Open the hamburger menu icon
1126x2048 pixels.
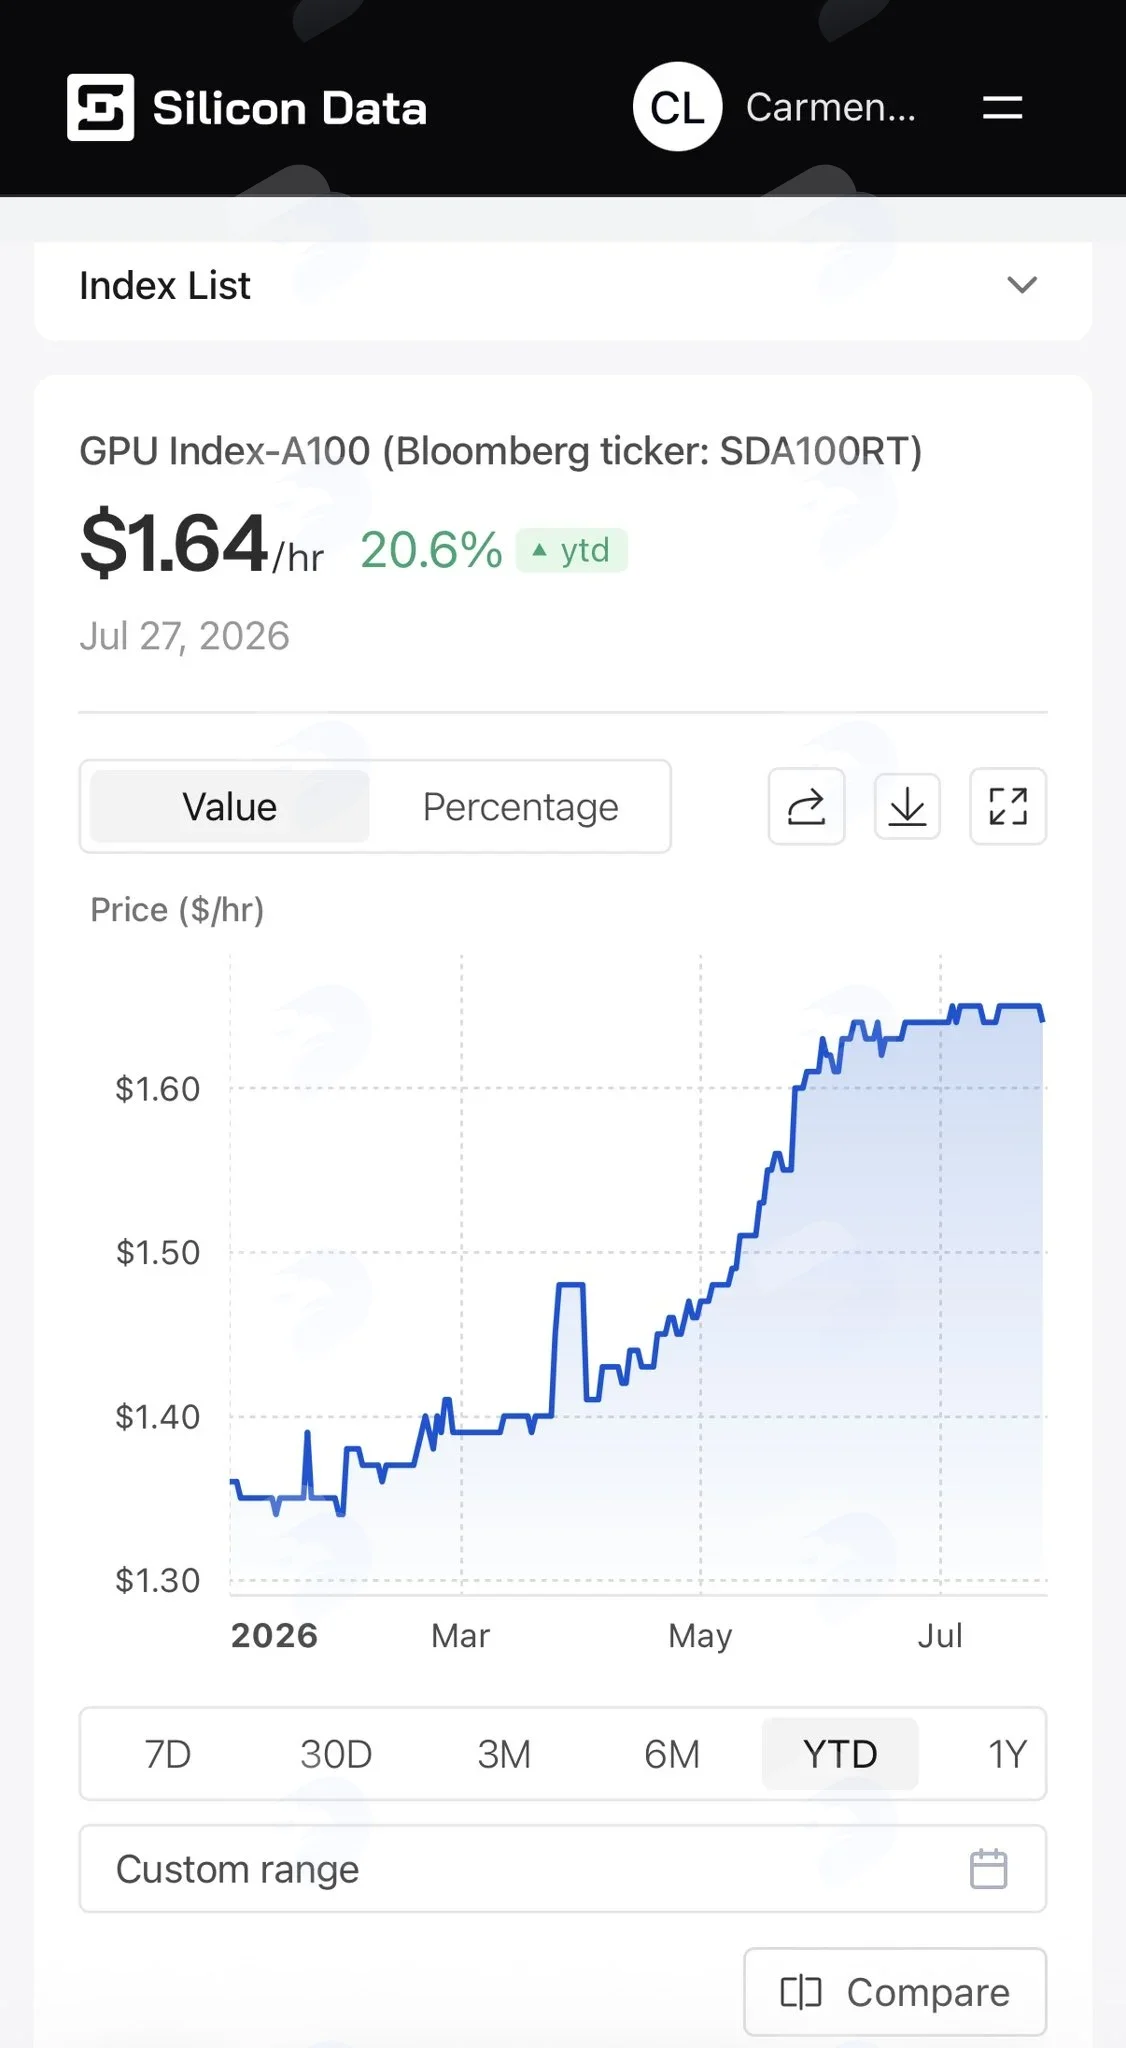coord(1002,107)
